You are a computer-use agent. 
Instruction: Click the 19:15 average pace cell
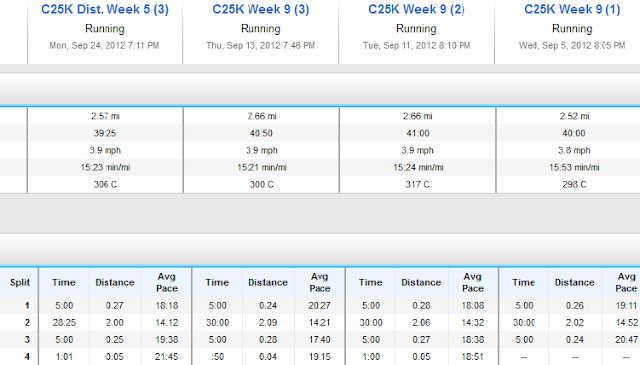click(x=320, y=357)
